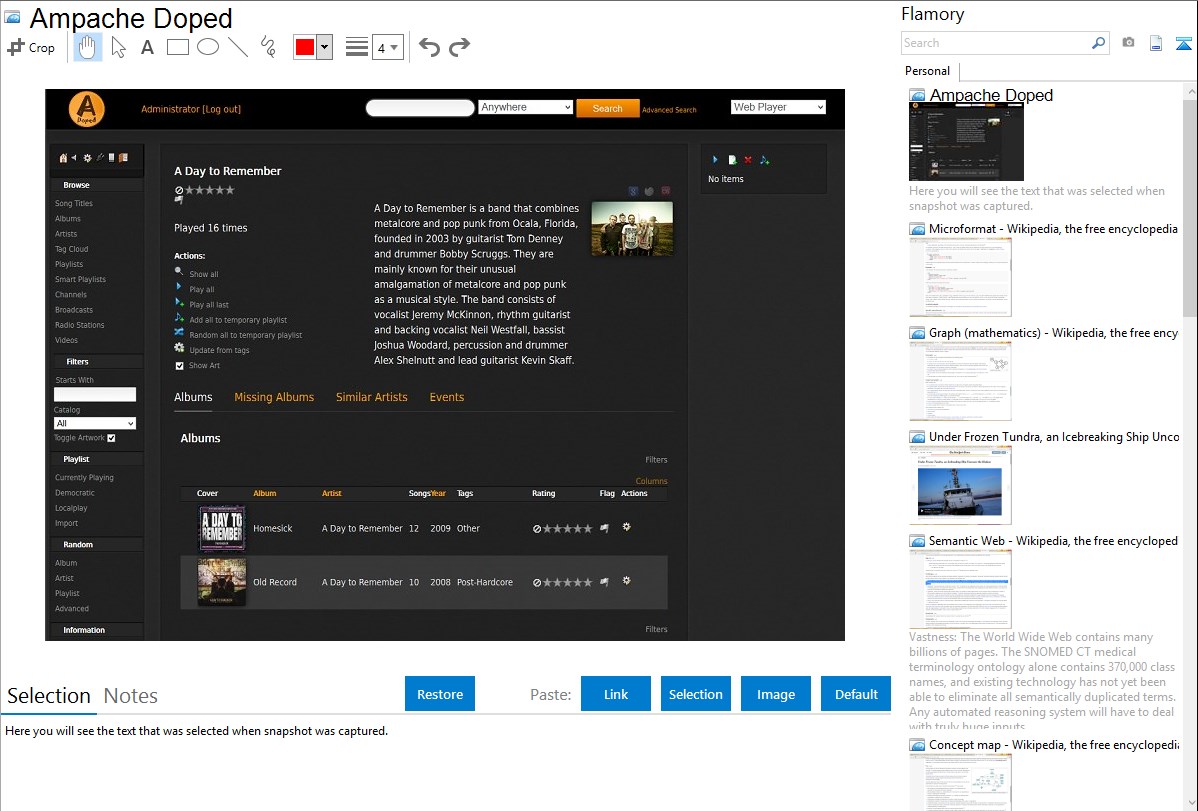Viewport: 1198px width, 811px height.
Task: Open the Catalog All dropdown
Action: (x=95, y=423)
